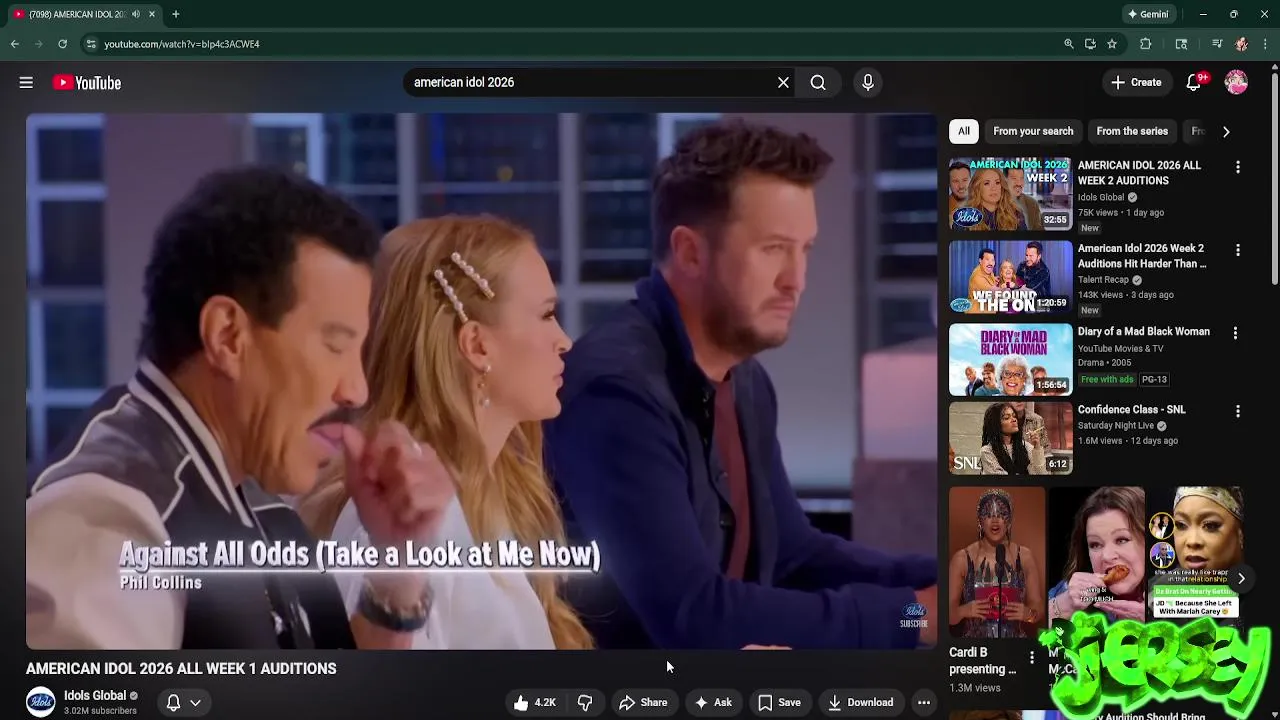Ask about this video
Viewport: 1280px width, 720px height.
713,703
